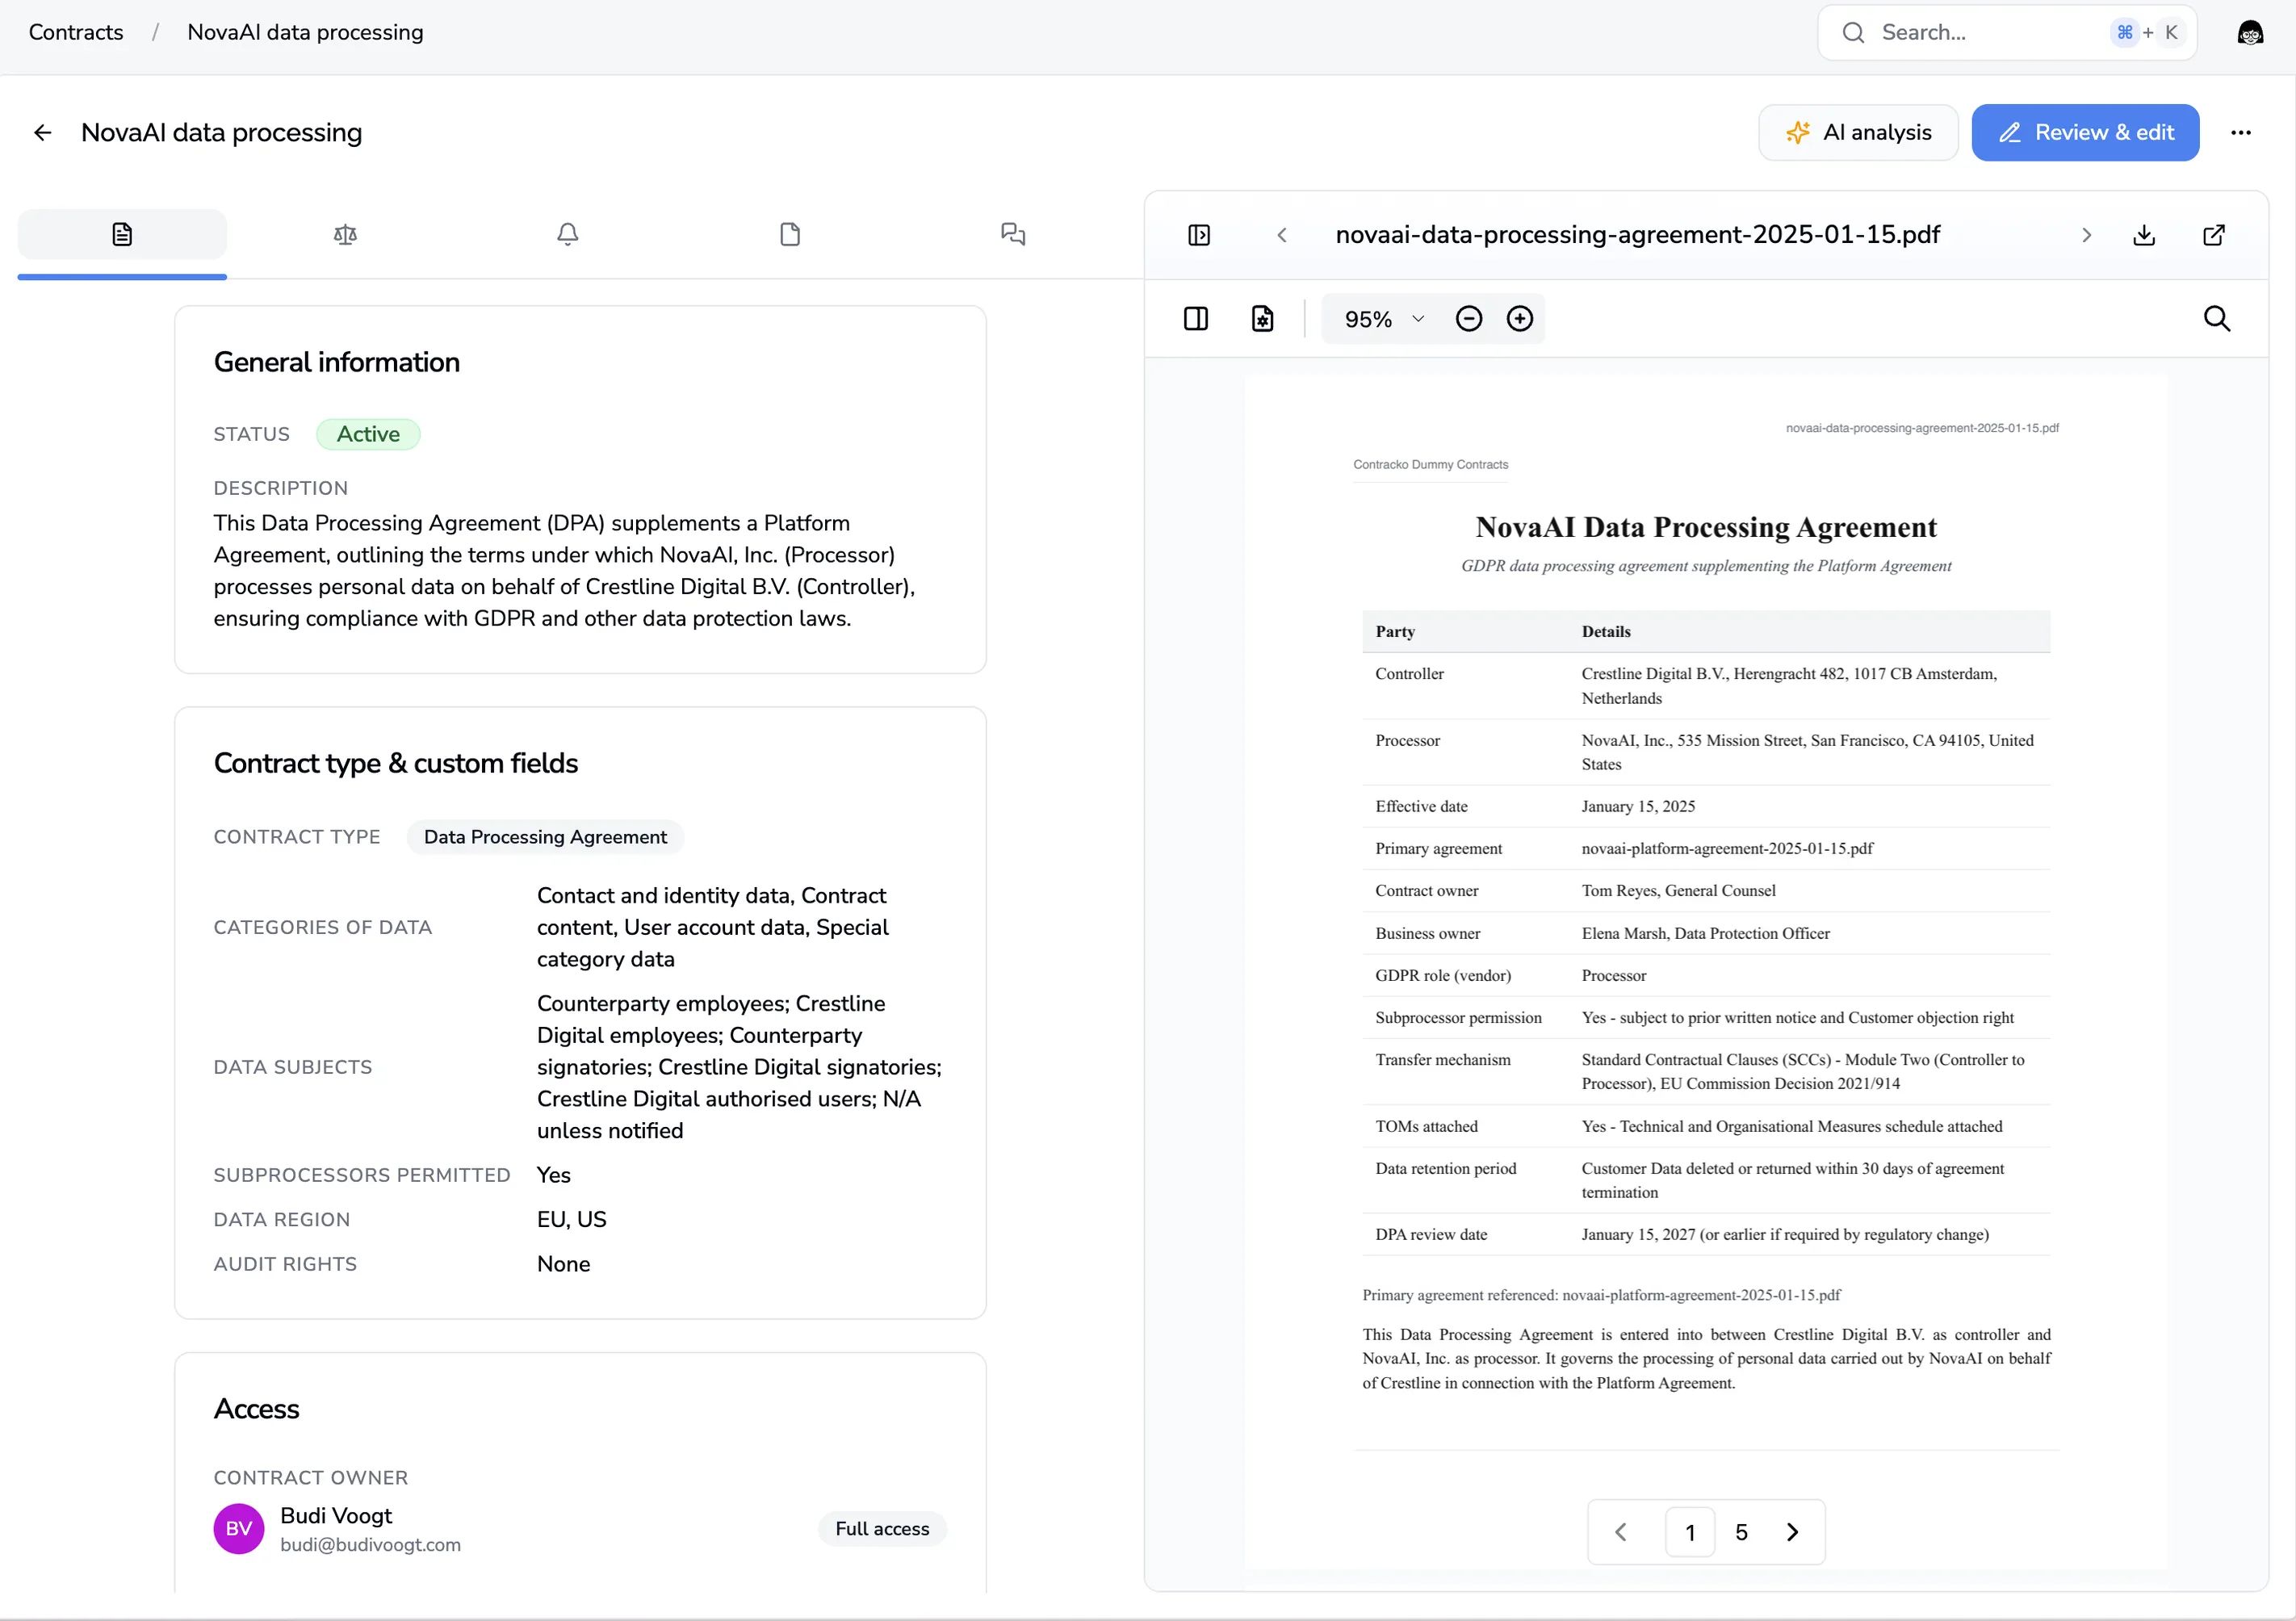Click the document settings file icon
This screenshot has width=2296, height=1621.
1263,319
